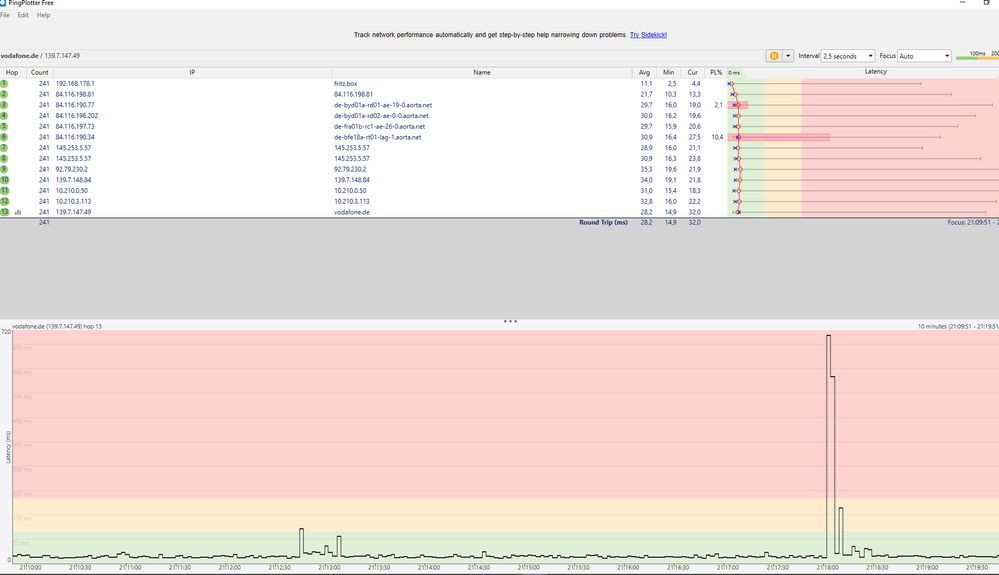Open the dropdown arrow beside the pause button
Image resolution: width=999 pixels, height=575 pixels.
coord(788,56)
